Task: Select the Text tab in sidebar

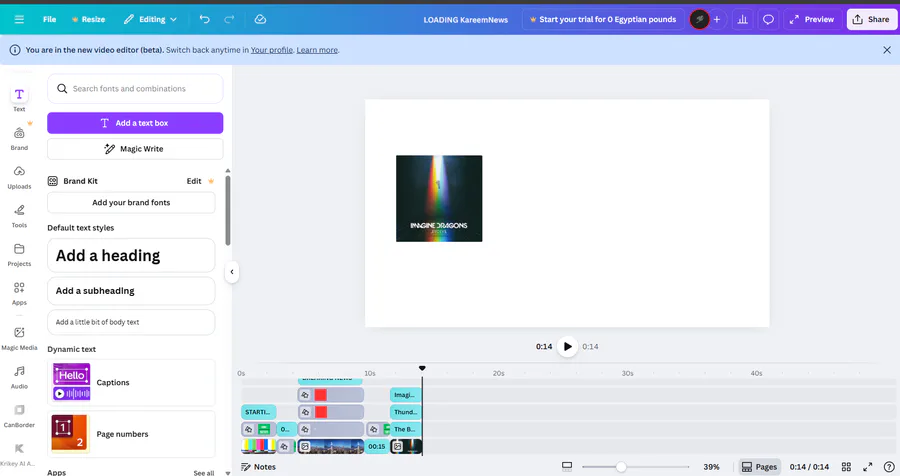Action: 19,99
